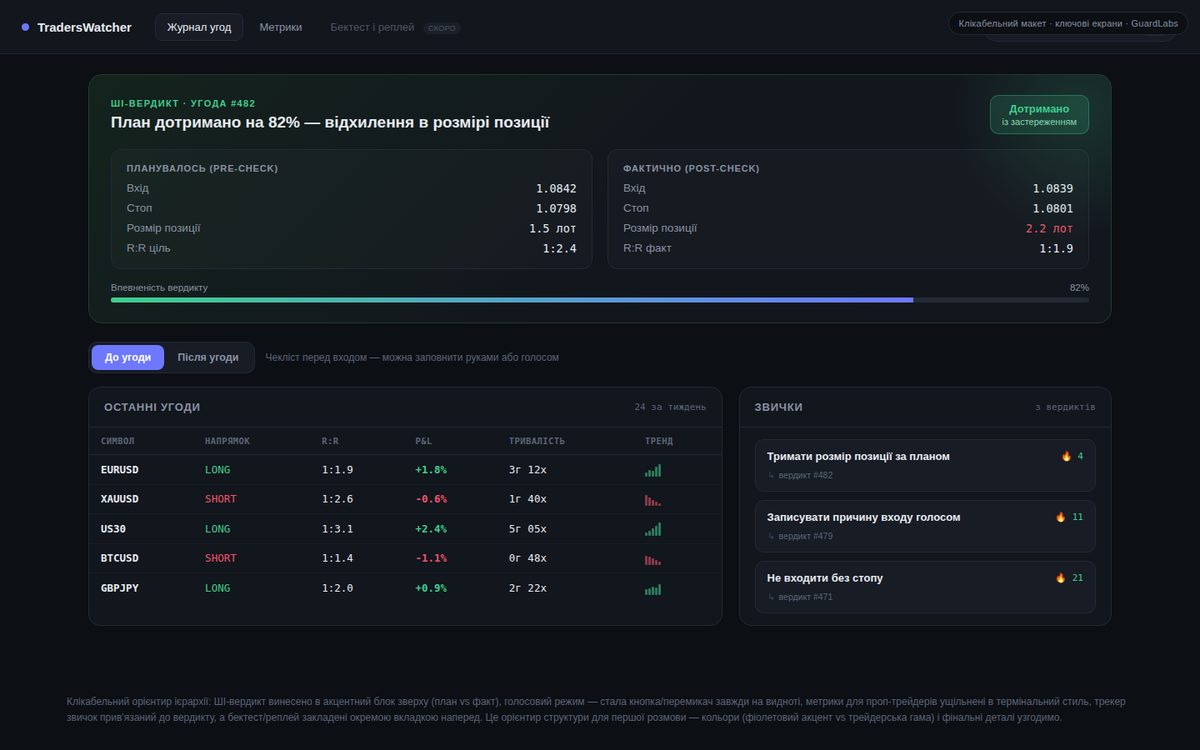Click the СИМВОЛ column header
The image size is (1200, 750).
118,441
